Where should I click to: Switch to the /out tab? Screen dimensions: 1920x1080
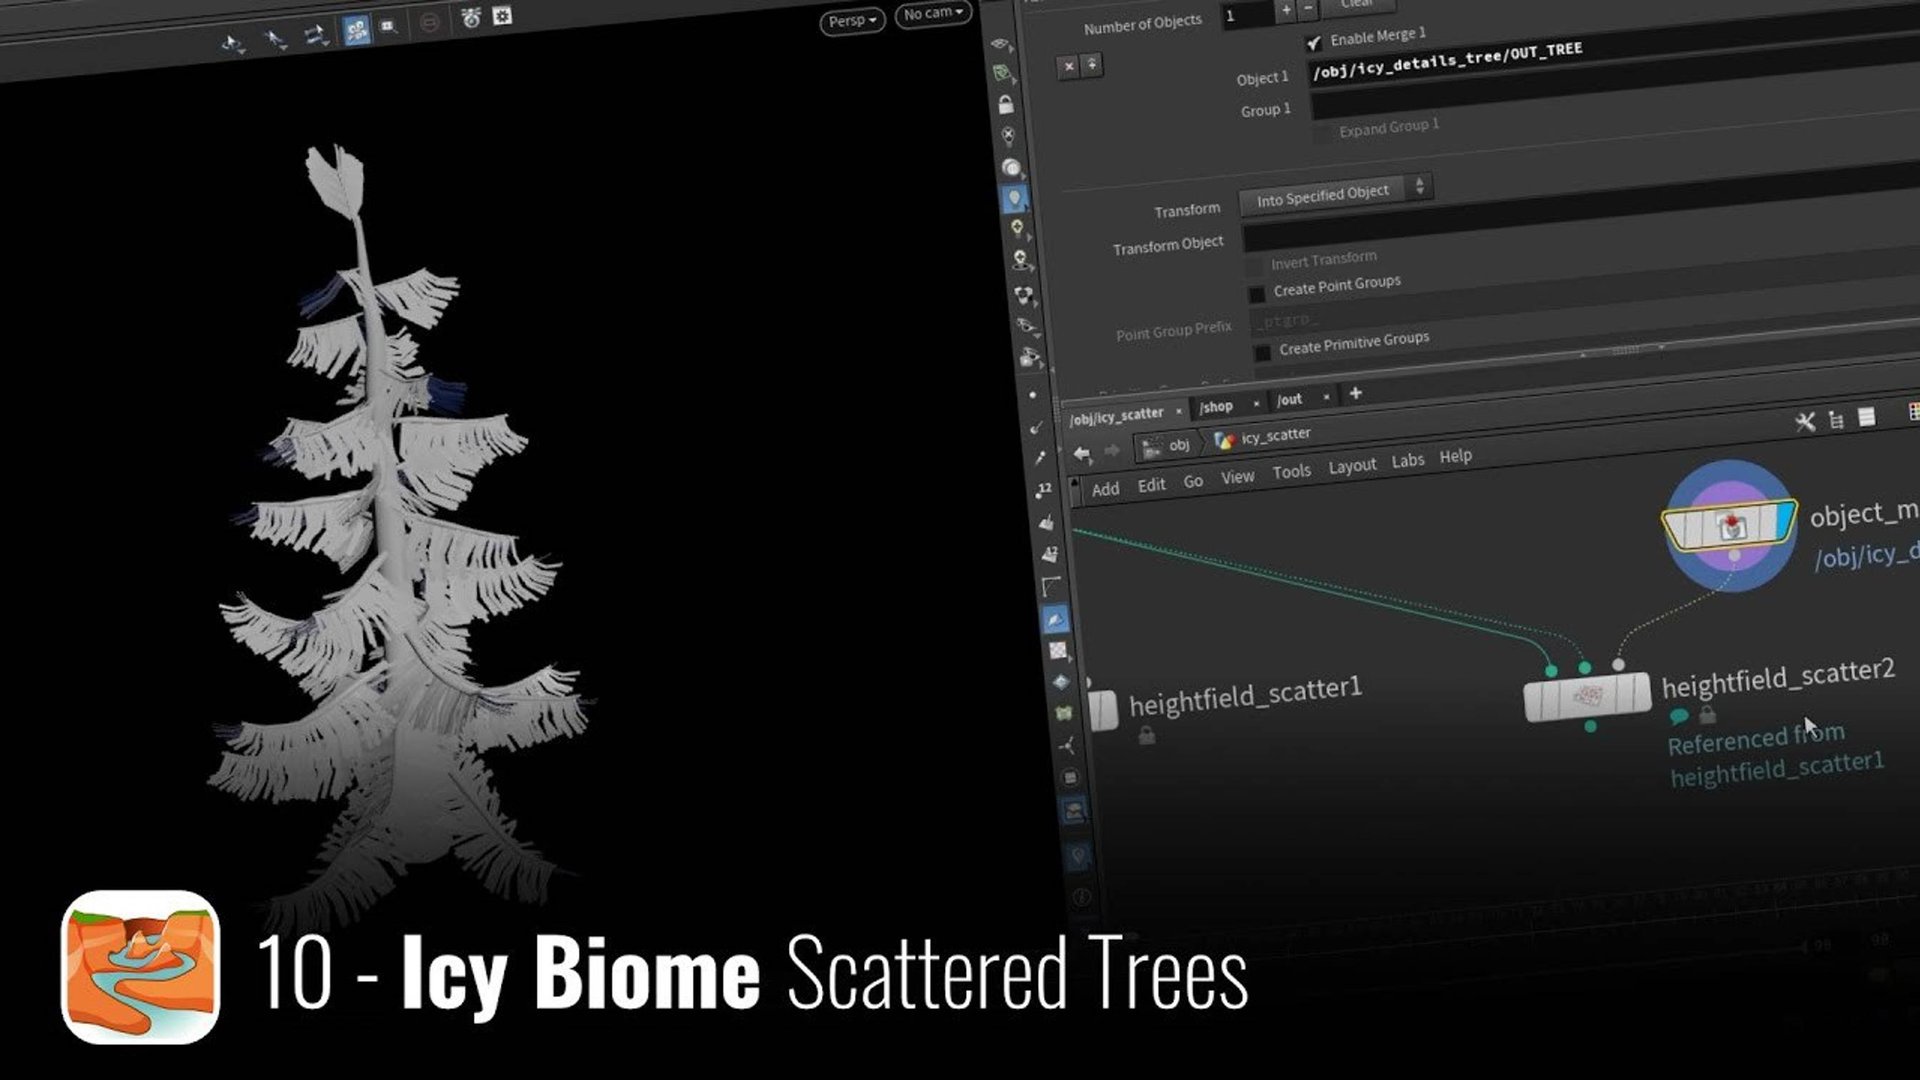coord(1289,399)
